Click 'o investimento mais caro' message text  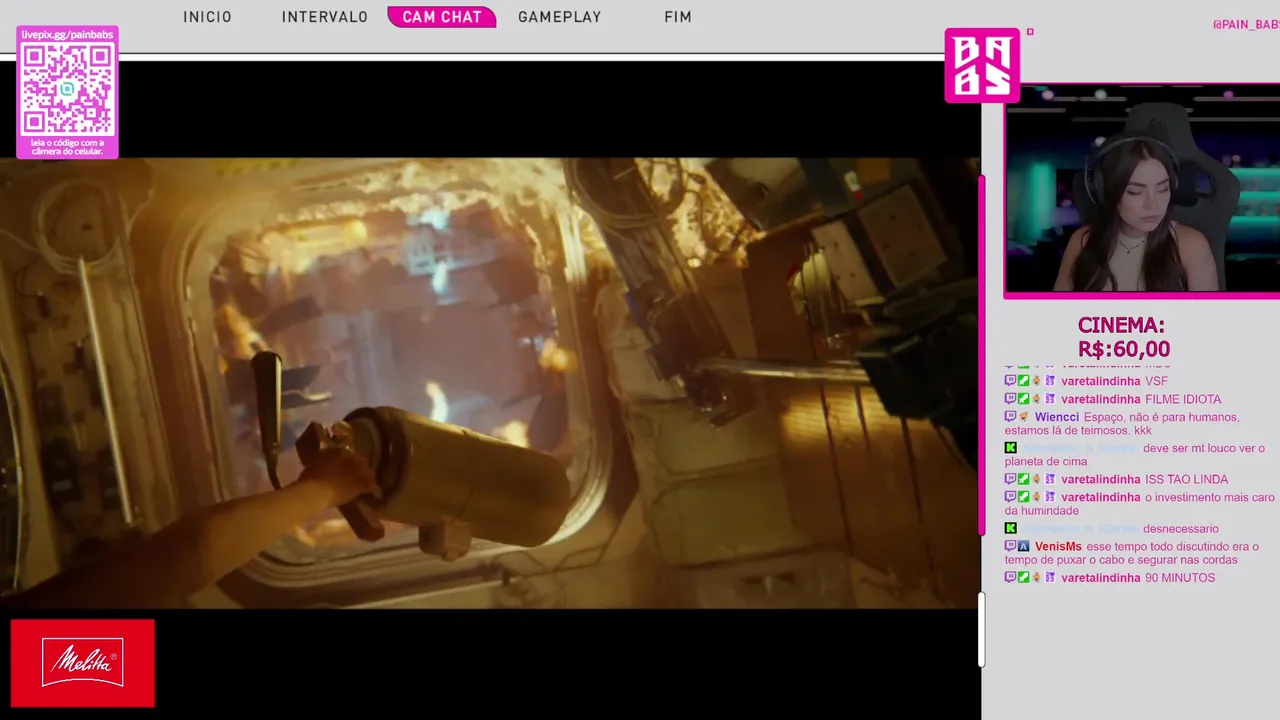click(x=1140, y=504)
